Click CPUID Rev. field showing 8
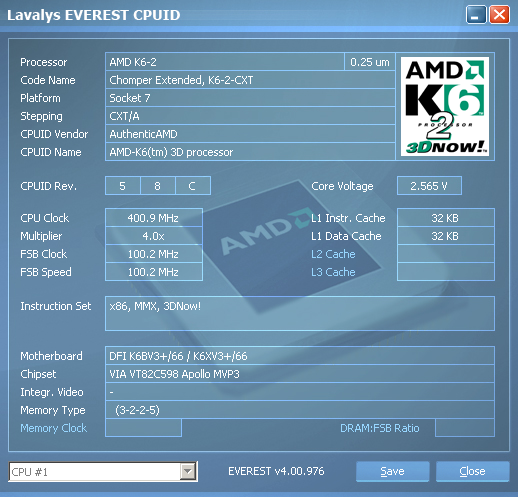The width and height of the screenshot is (518, 497). [158, 186]
